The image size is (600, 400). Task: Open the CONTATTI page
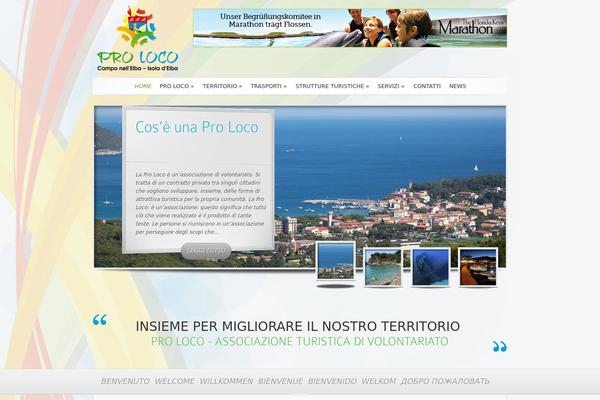click(x=427, y=86)
